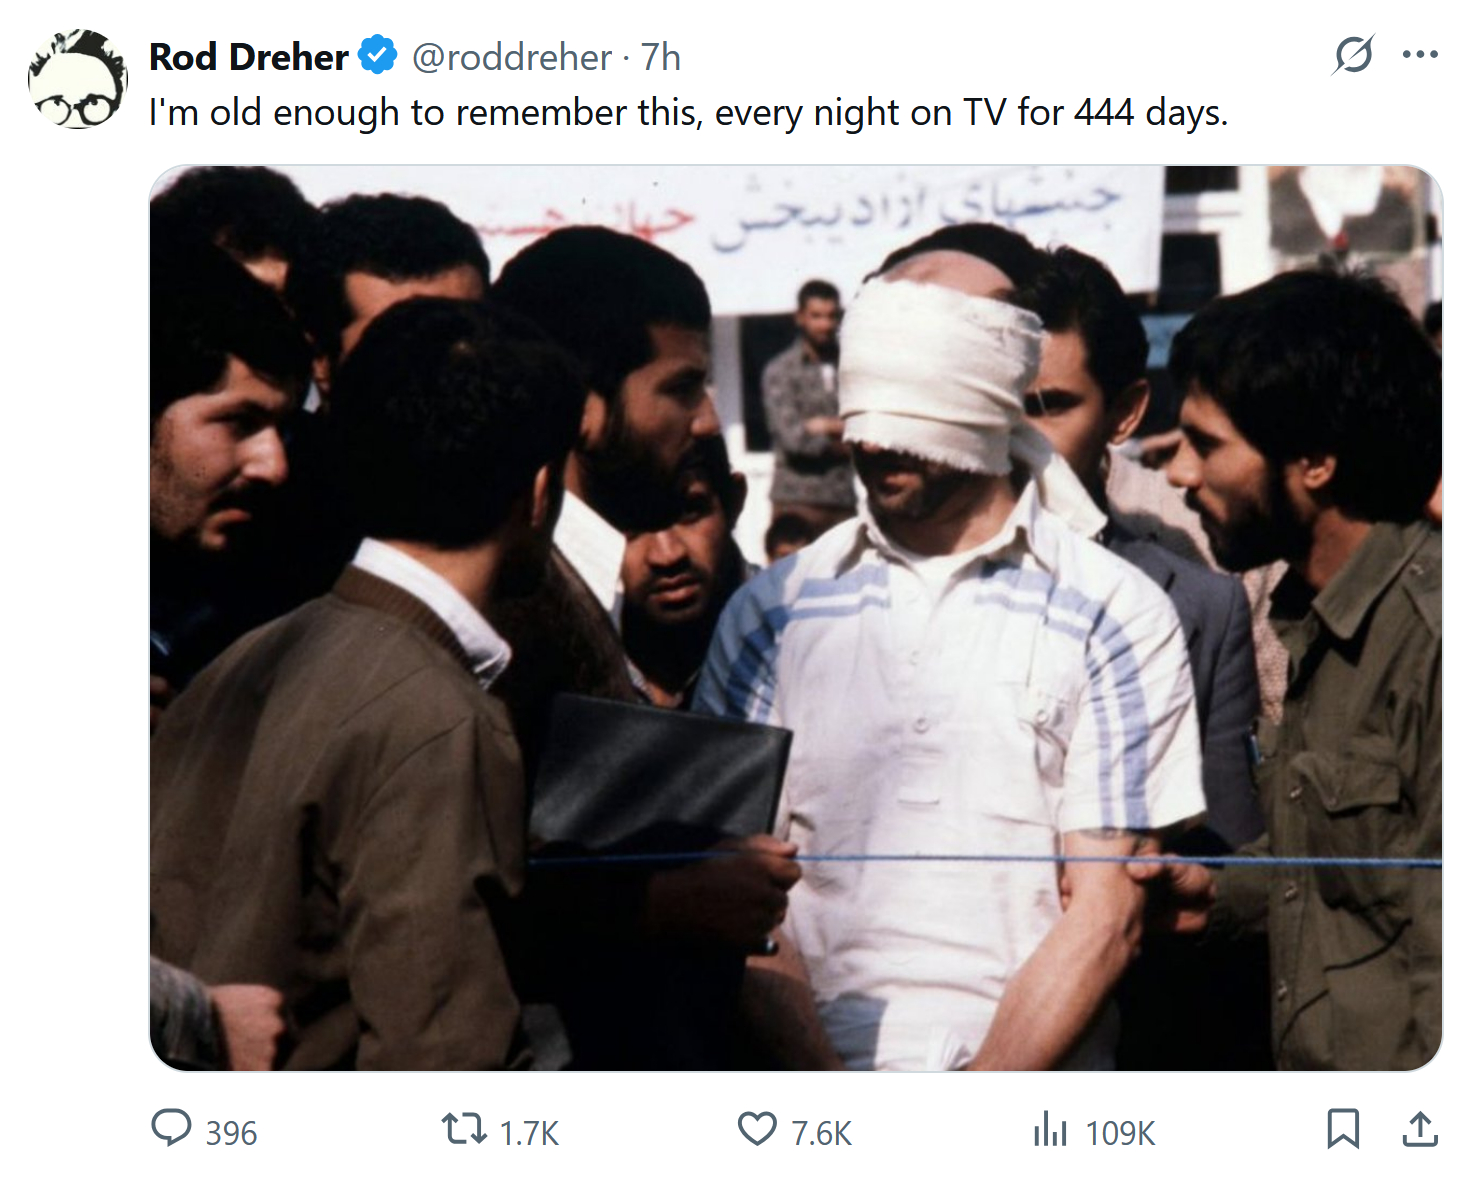Click the repost arrows icon
Viewport: 1481px width, 1182px height.
[464, 1130]
